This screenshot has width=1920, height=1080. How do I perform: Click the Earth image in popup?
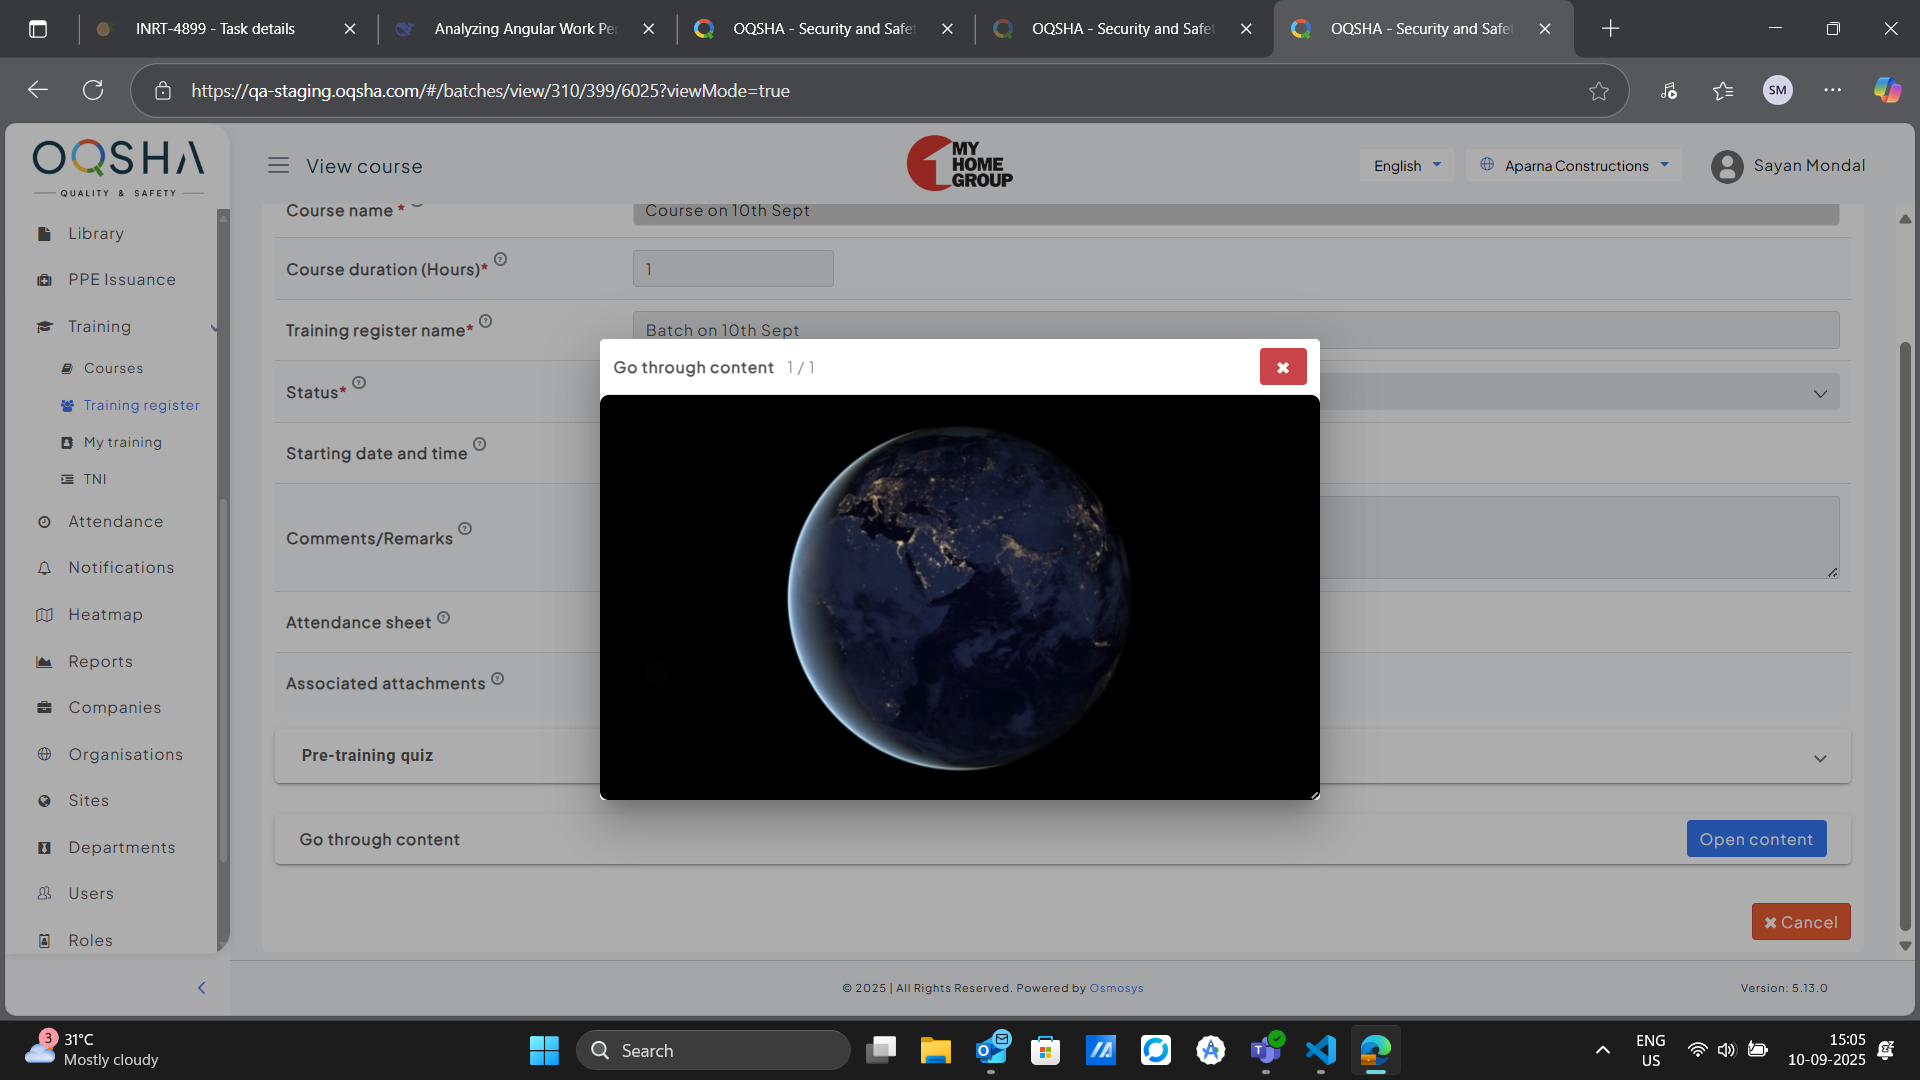pyautogui.click(x=959, y=598)
